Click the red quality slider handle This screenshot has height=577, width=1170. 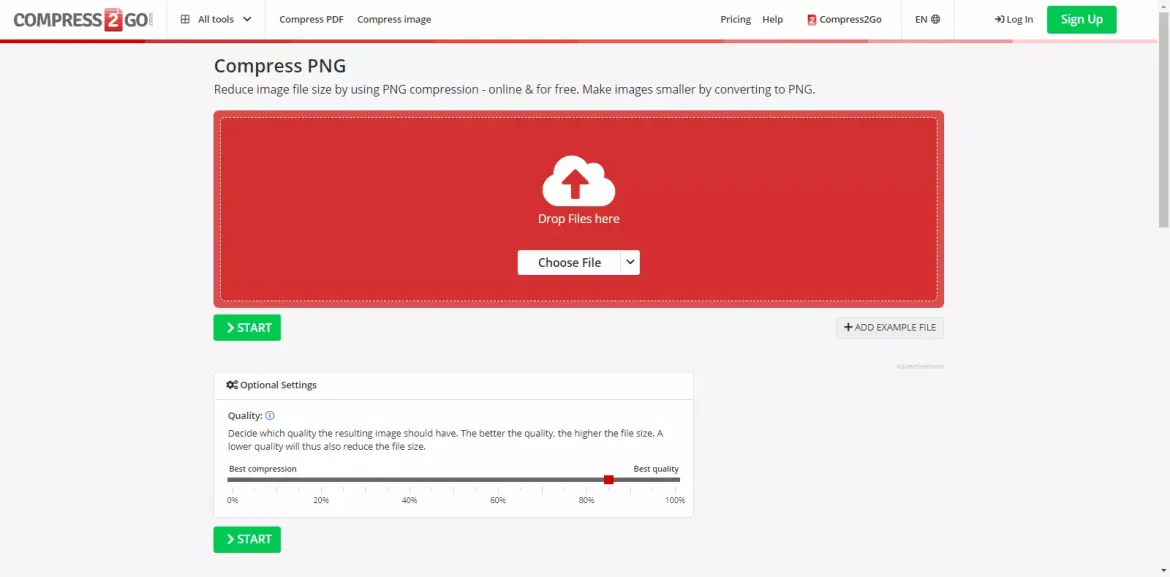(x=608, y=480)
